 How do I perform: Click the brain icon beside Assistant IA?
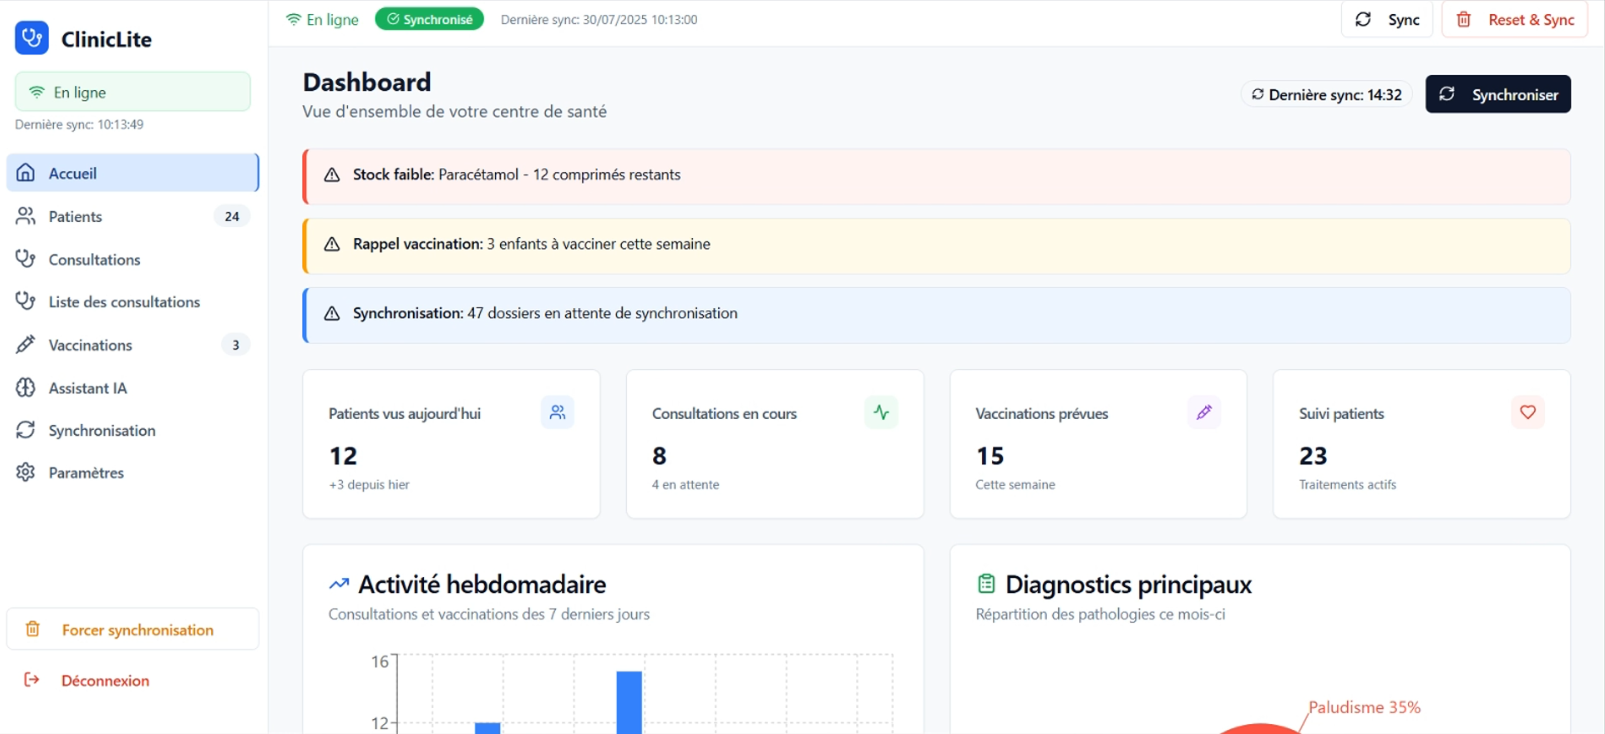(26, 388)
